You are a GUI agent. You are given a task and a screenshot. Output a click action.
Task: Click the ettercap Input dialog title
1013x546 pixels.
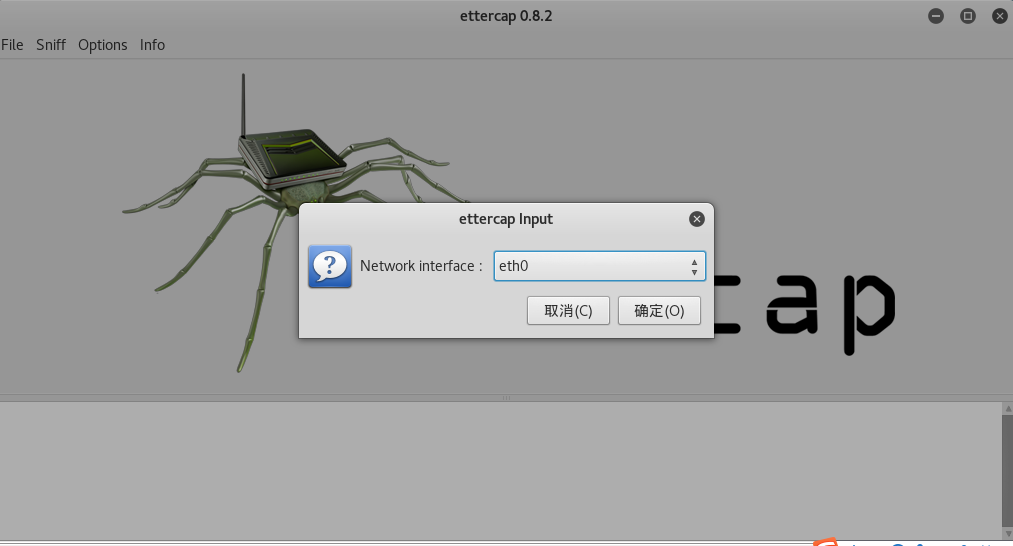point(506,219)
